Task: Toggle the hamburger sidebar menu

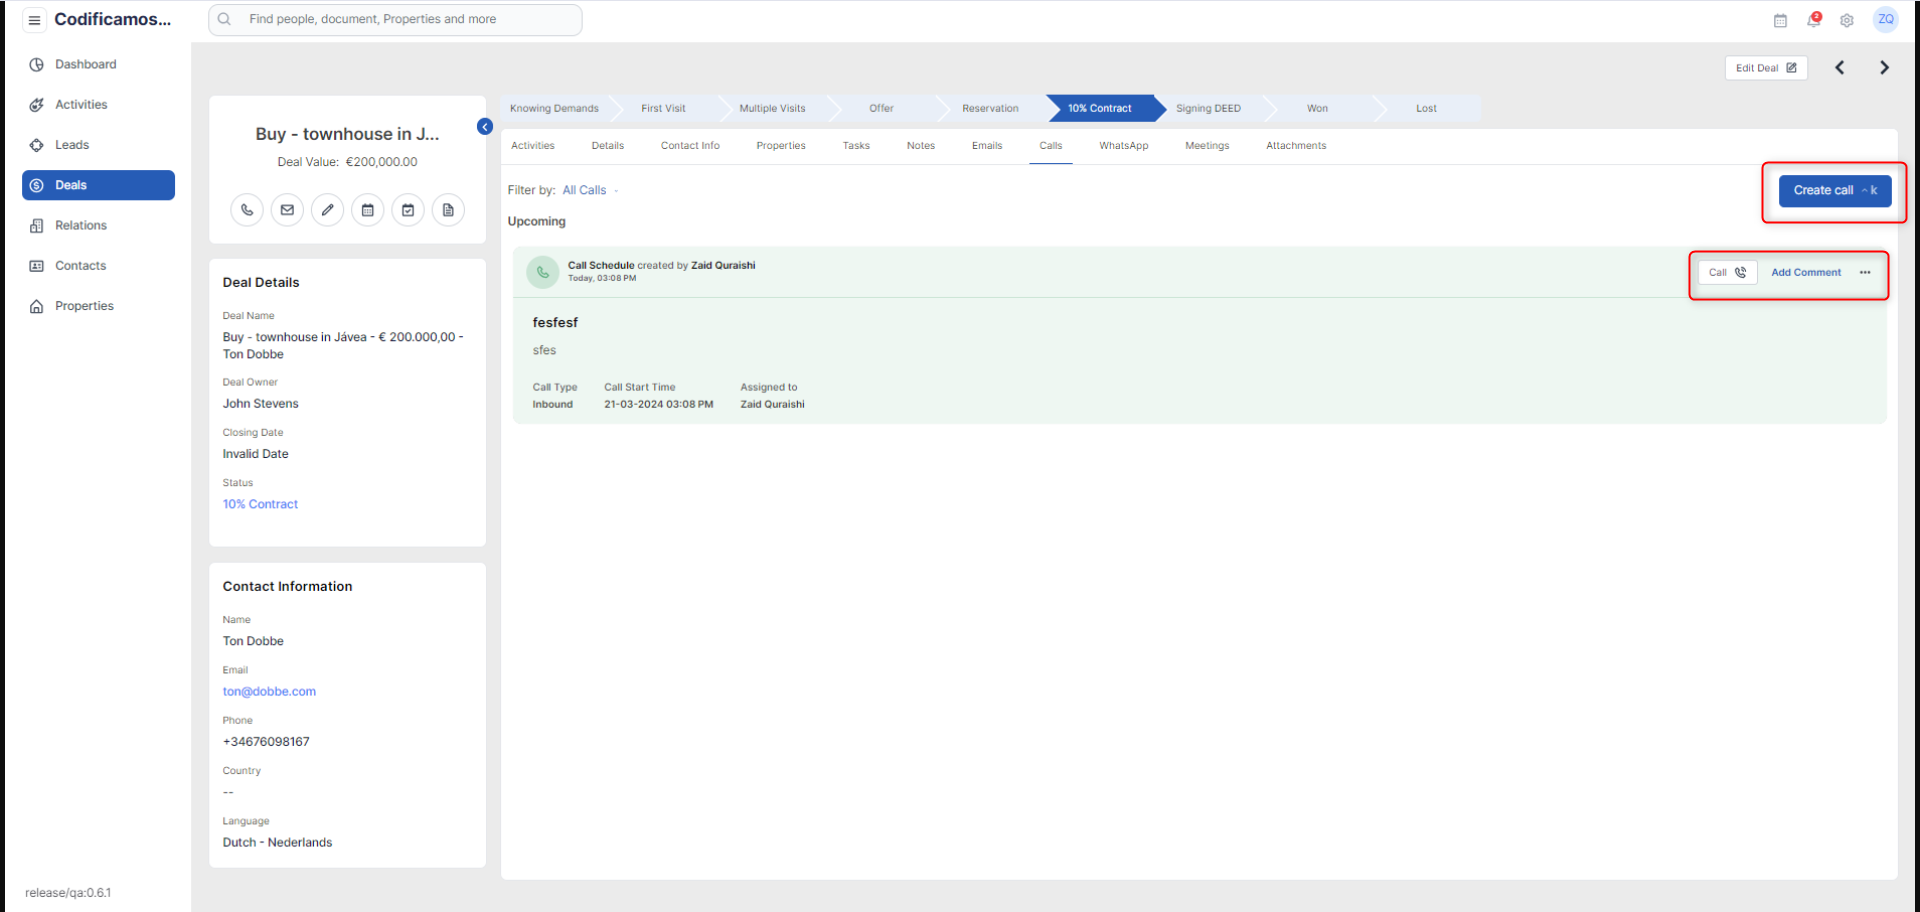Action: click(34, 20)
